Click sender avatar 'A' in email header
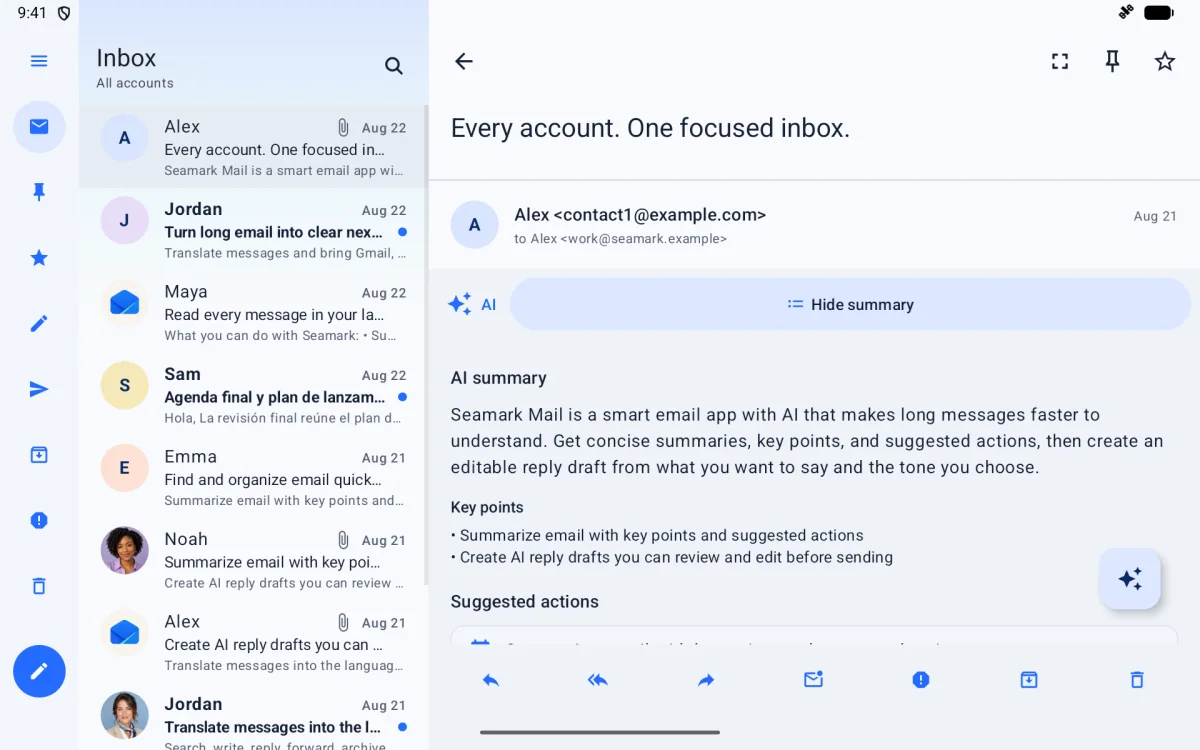Screen dimensions: 1200x750 tap(475, 225)
